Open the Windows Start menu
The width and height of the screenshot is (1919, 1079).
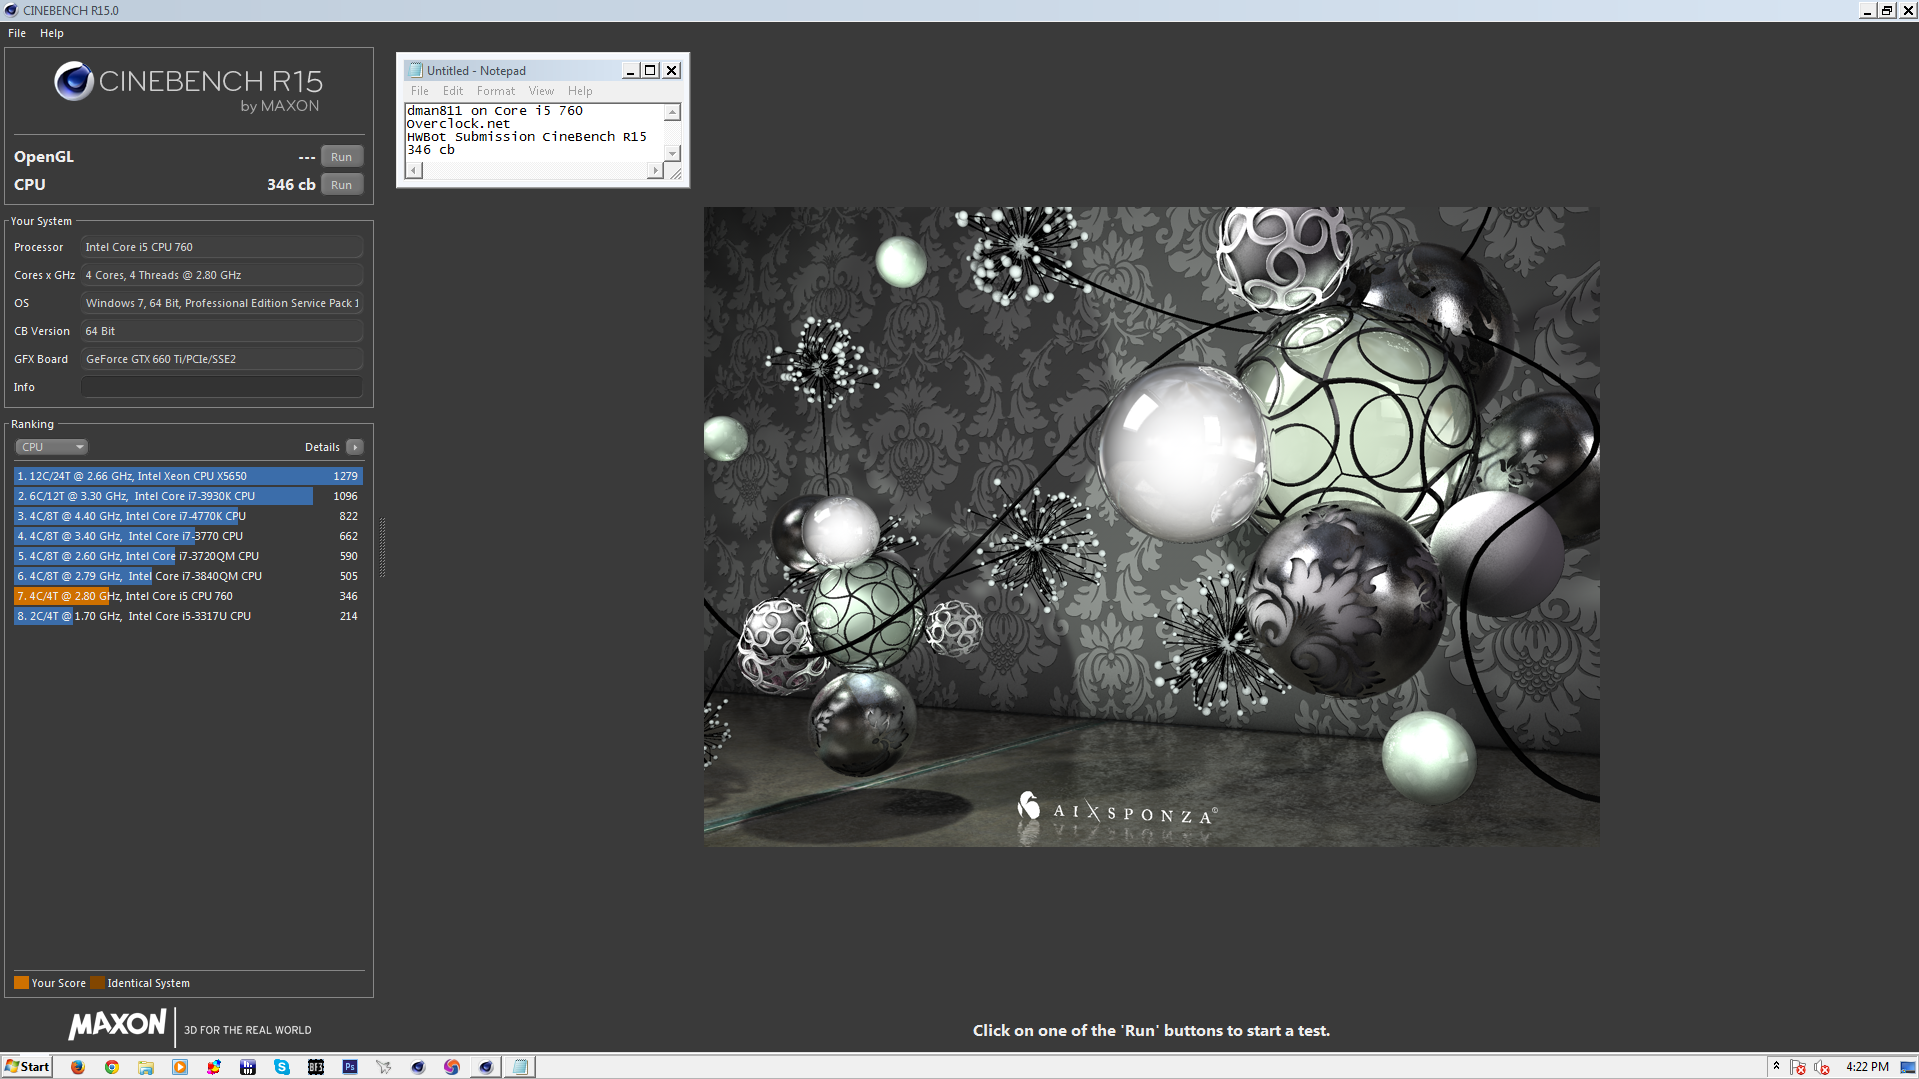point(27,1067)
